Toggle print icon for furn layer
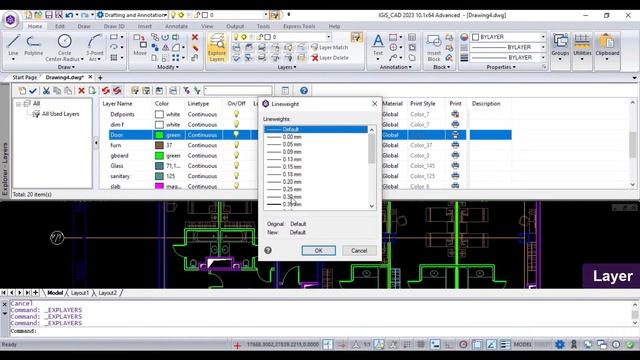This screenshot has width=640, height=360. point(455,145)
